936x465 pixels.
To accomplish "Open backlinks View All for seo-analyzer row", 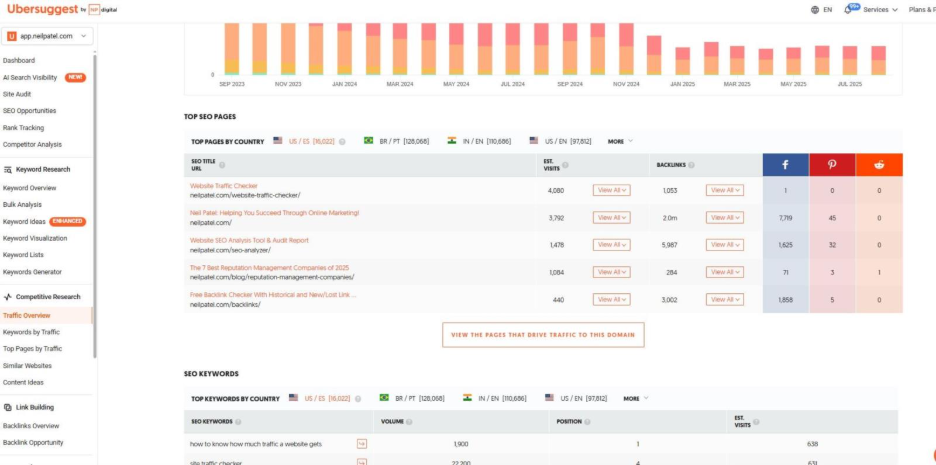I will (x=725, y=245).
